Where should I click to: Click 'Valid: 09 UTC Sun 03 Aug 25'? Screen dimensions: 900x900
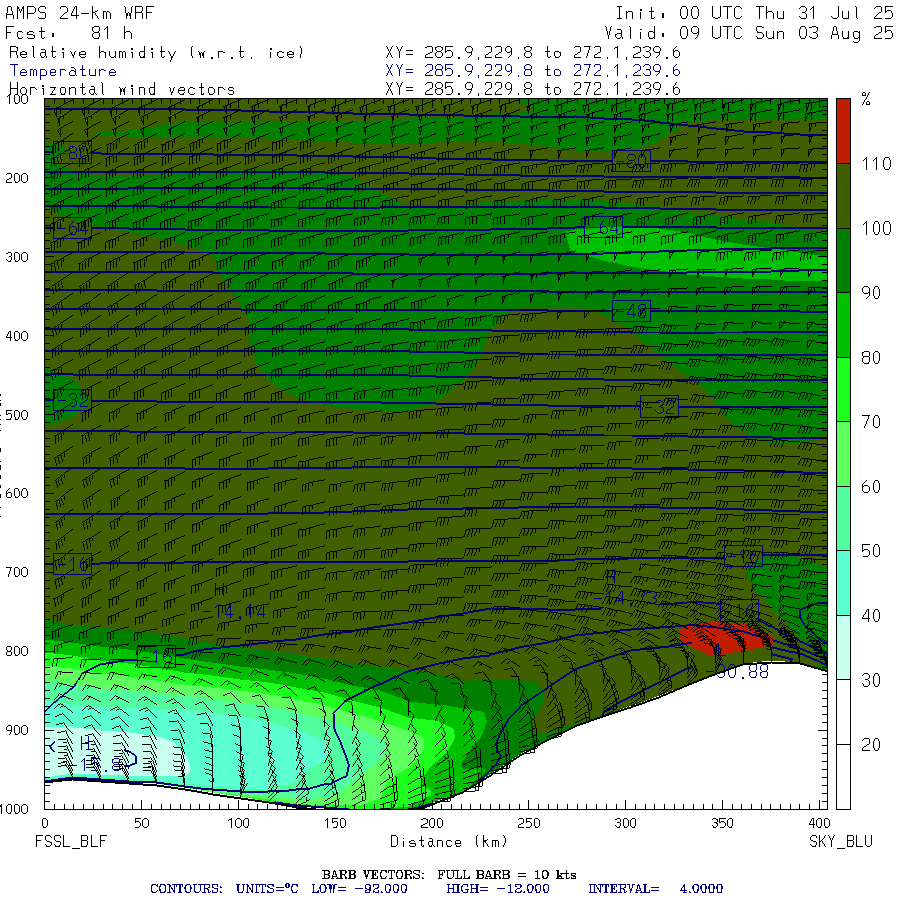(x=748, y=33)
